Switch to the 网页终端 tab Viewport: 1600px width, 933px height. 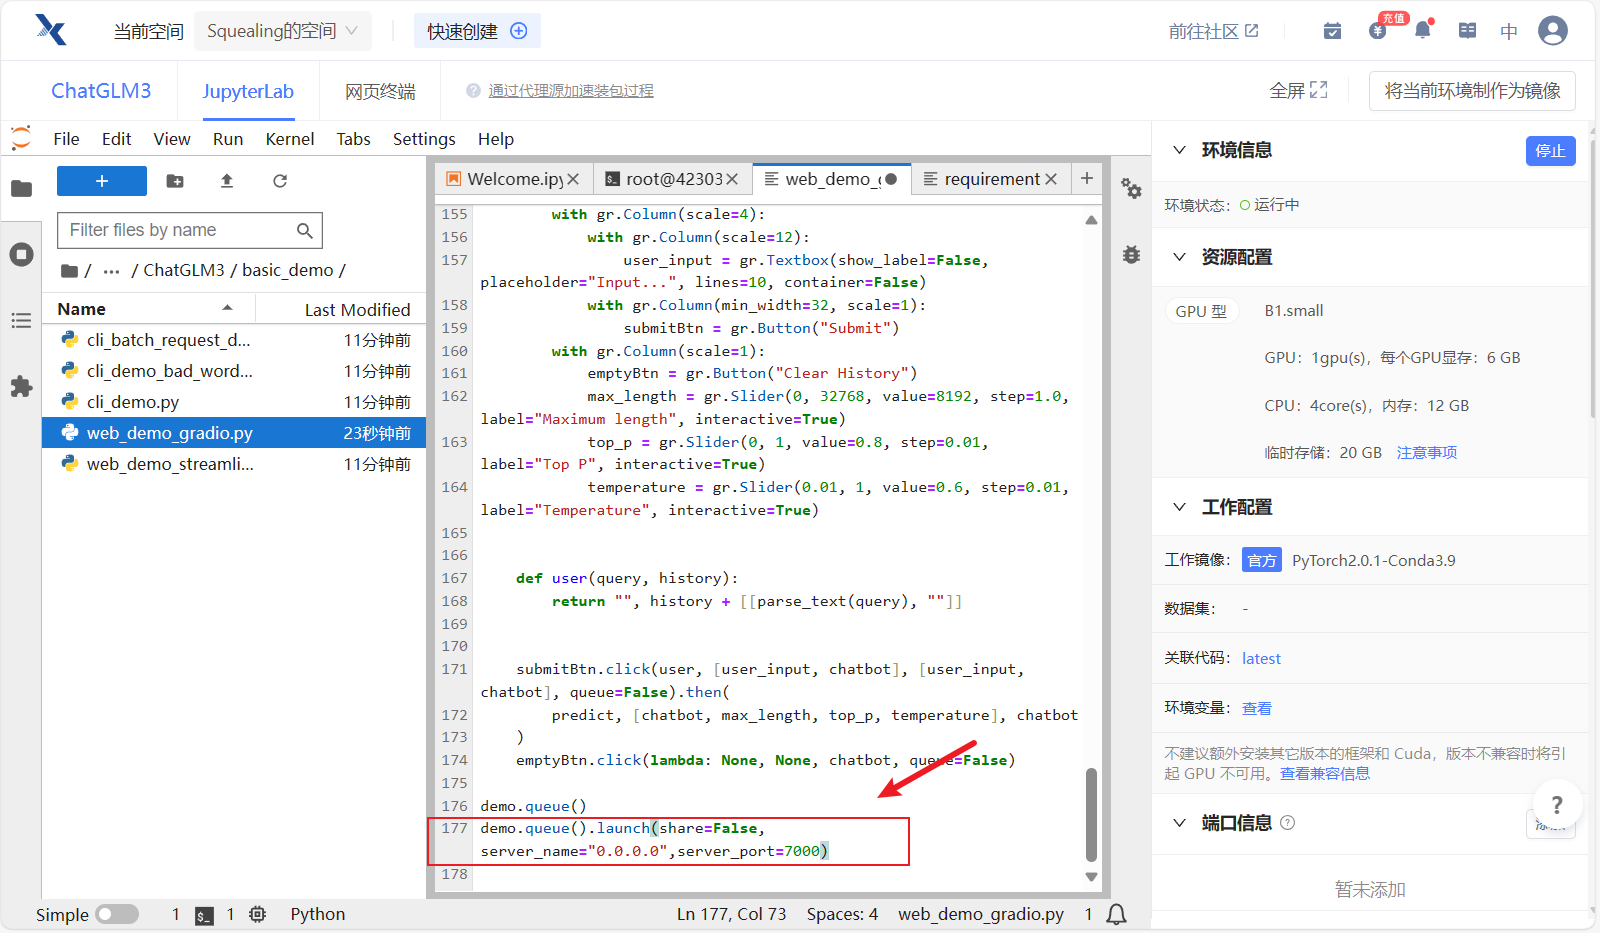coord(380,92)
